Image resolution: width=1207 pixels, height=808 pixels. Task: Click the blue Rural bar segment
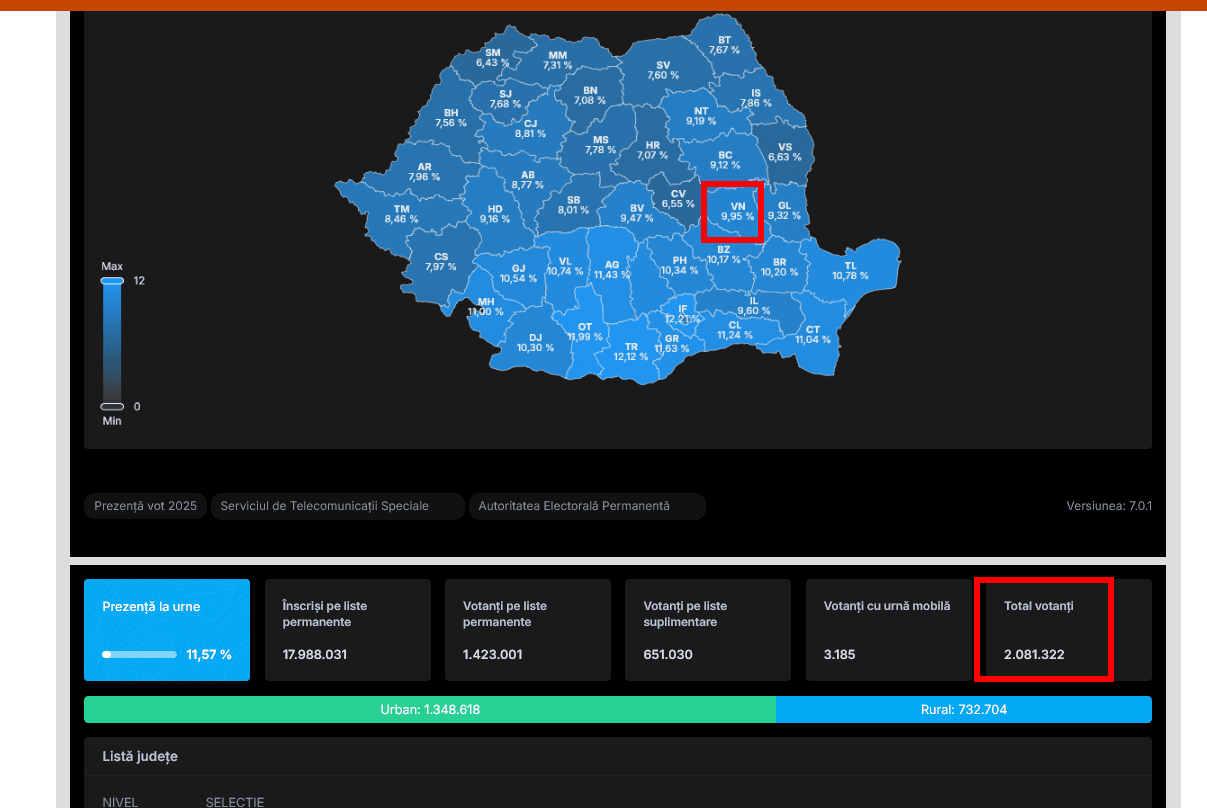[x=963, y=710]
